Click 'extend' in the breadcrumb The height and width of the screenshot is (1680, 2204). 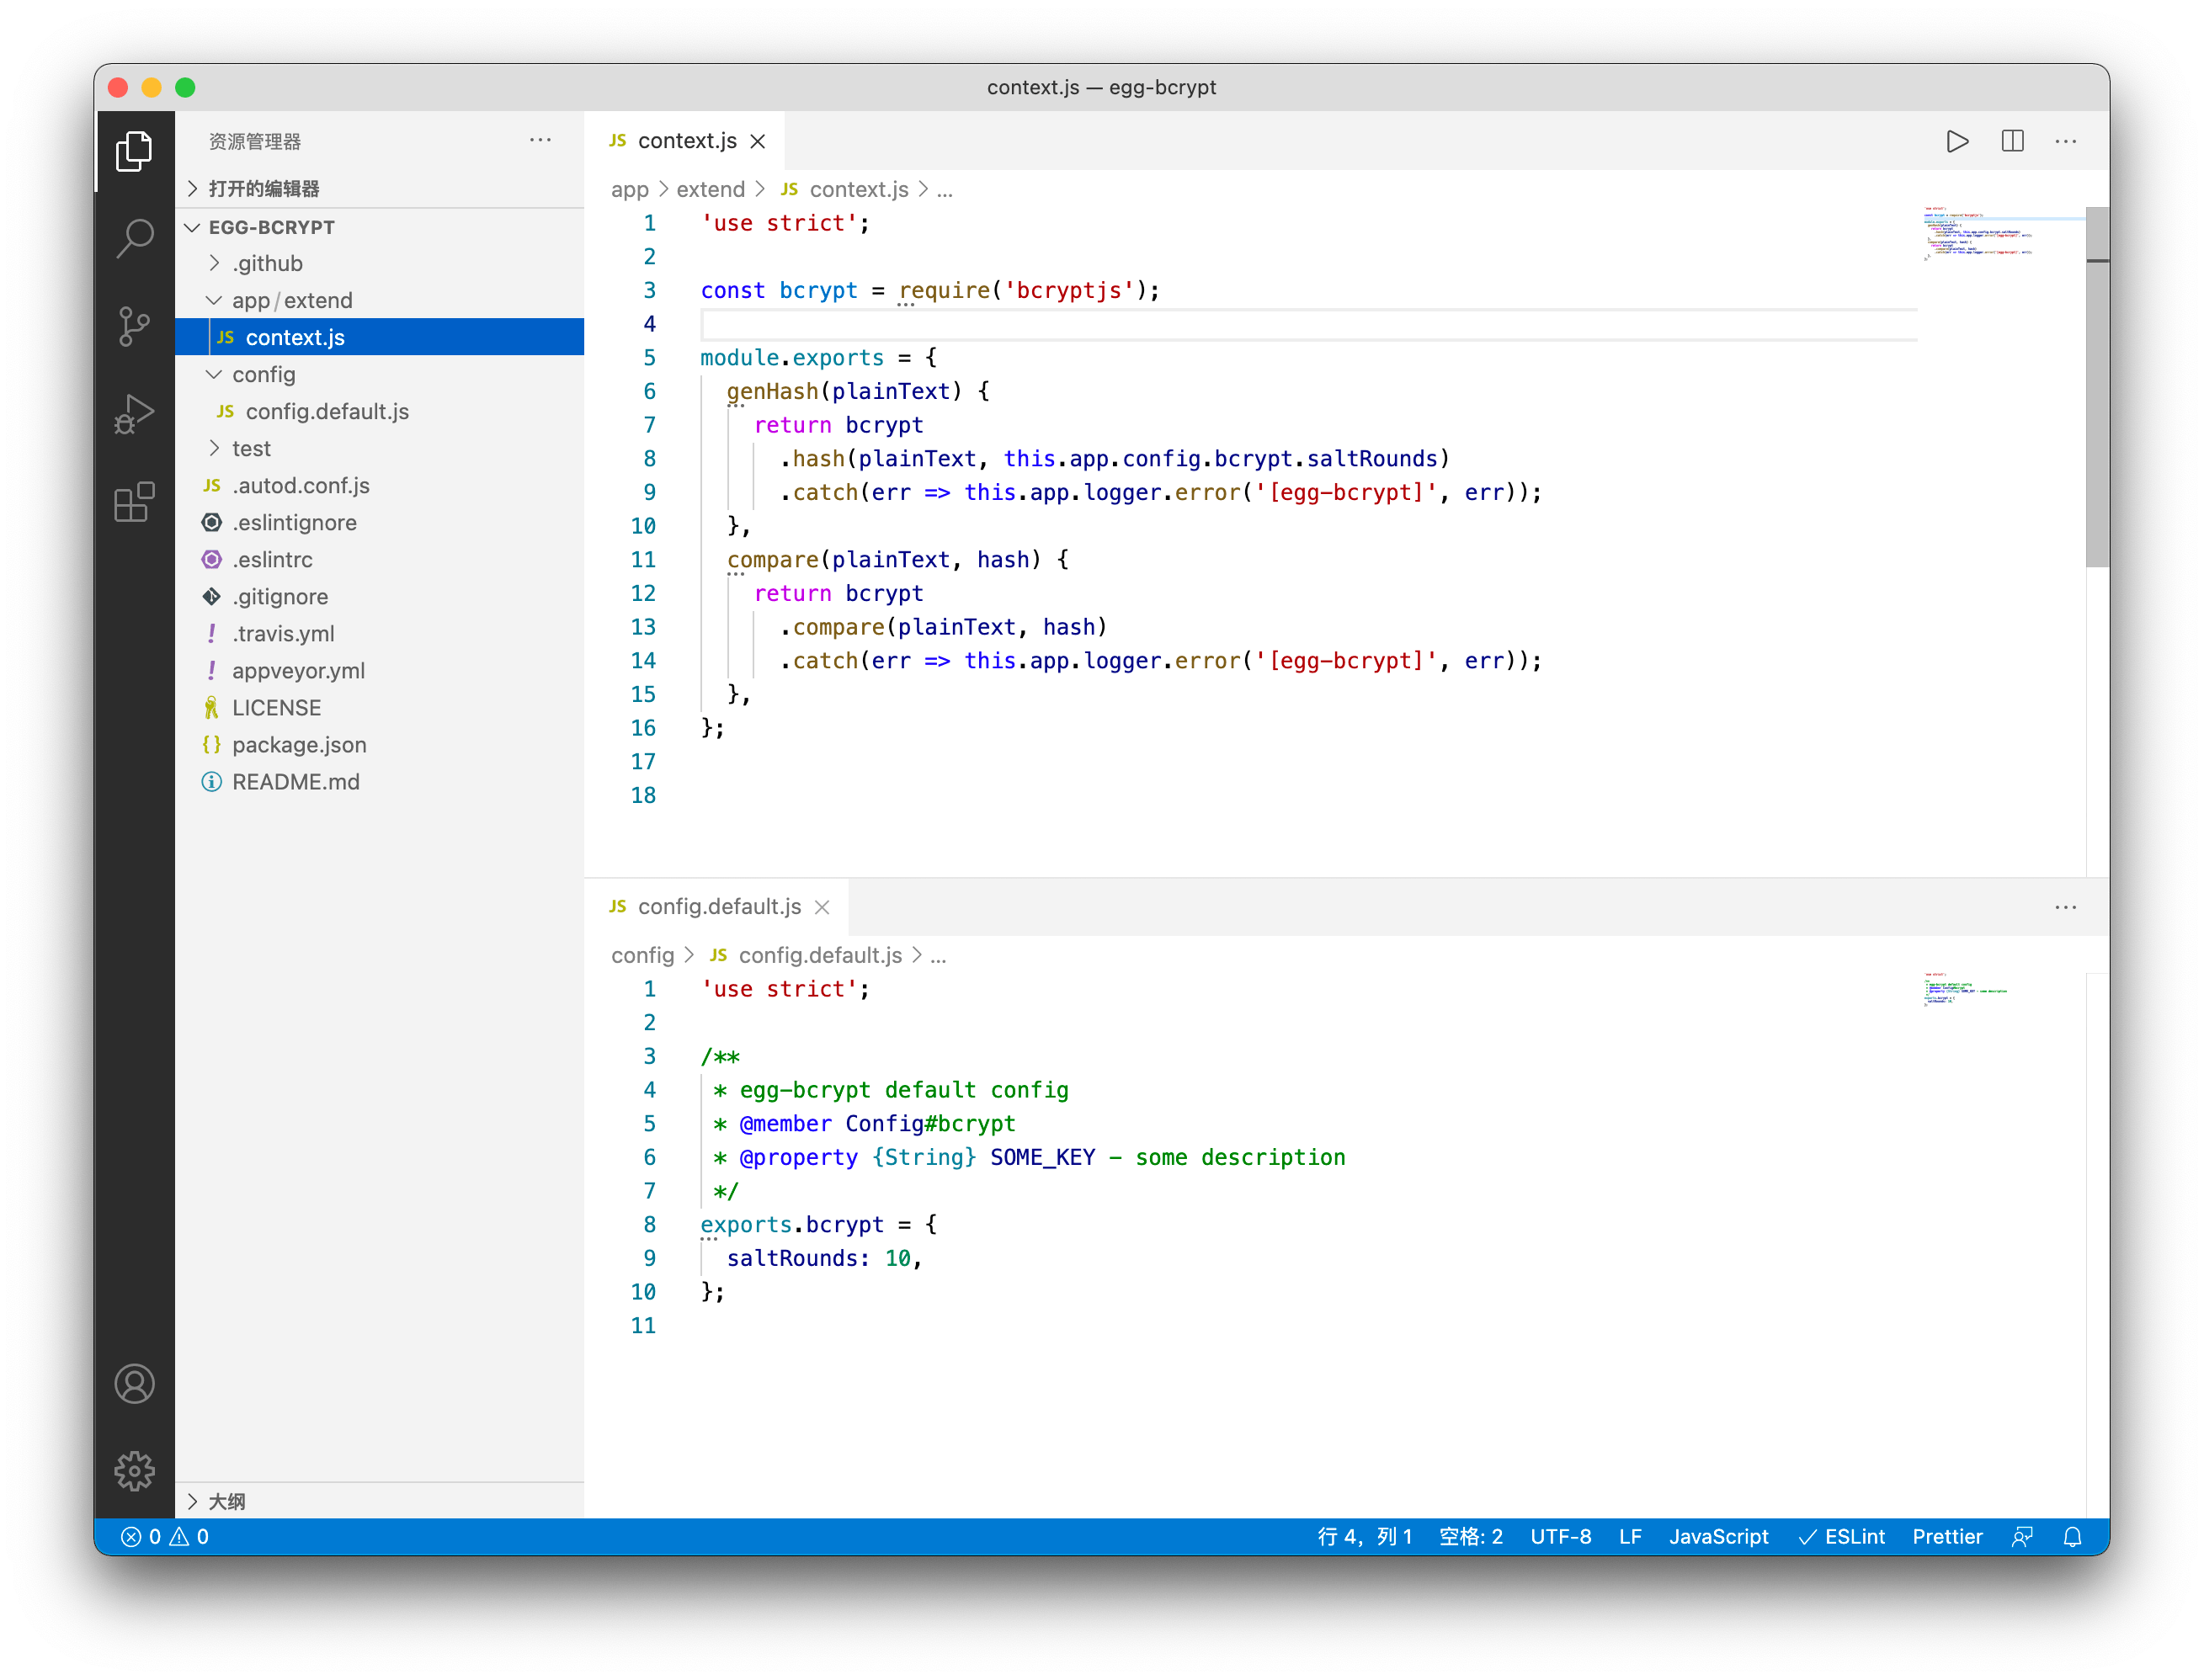[710, 189]
